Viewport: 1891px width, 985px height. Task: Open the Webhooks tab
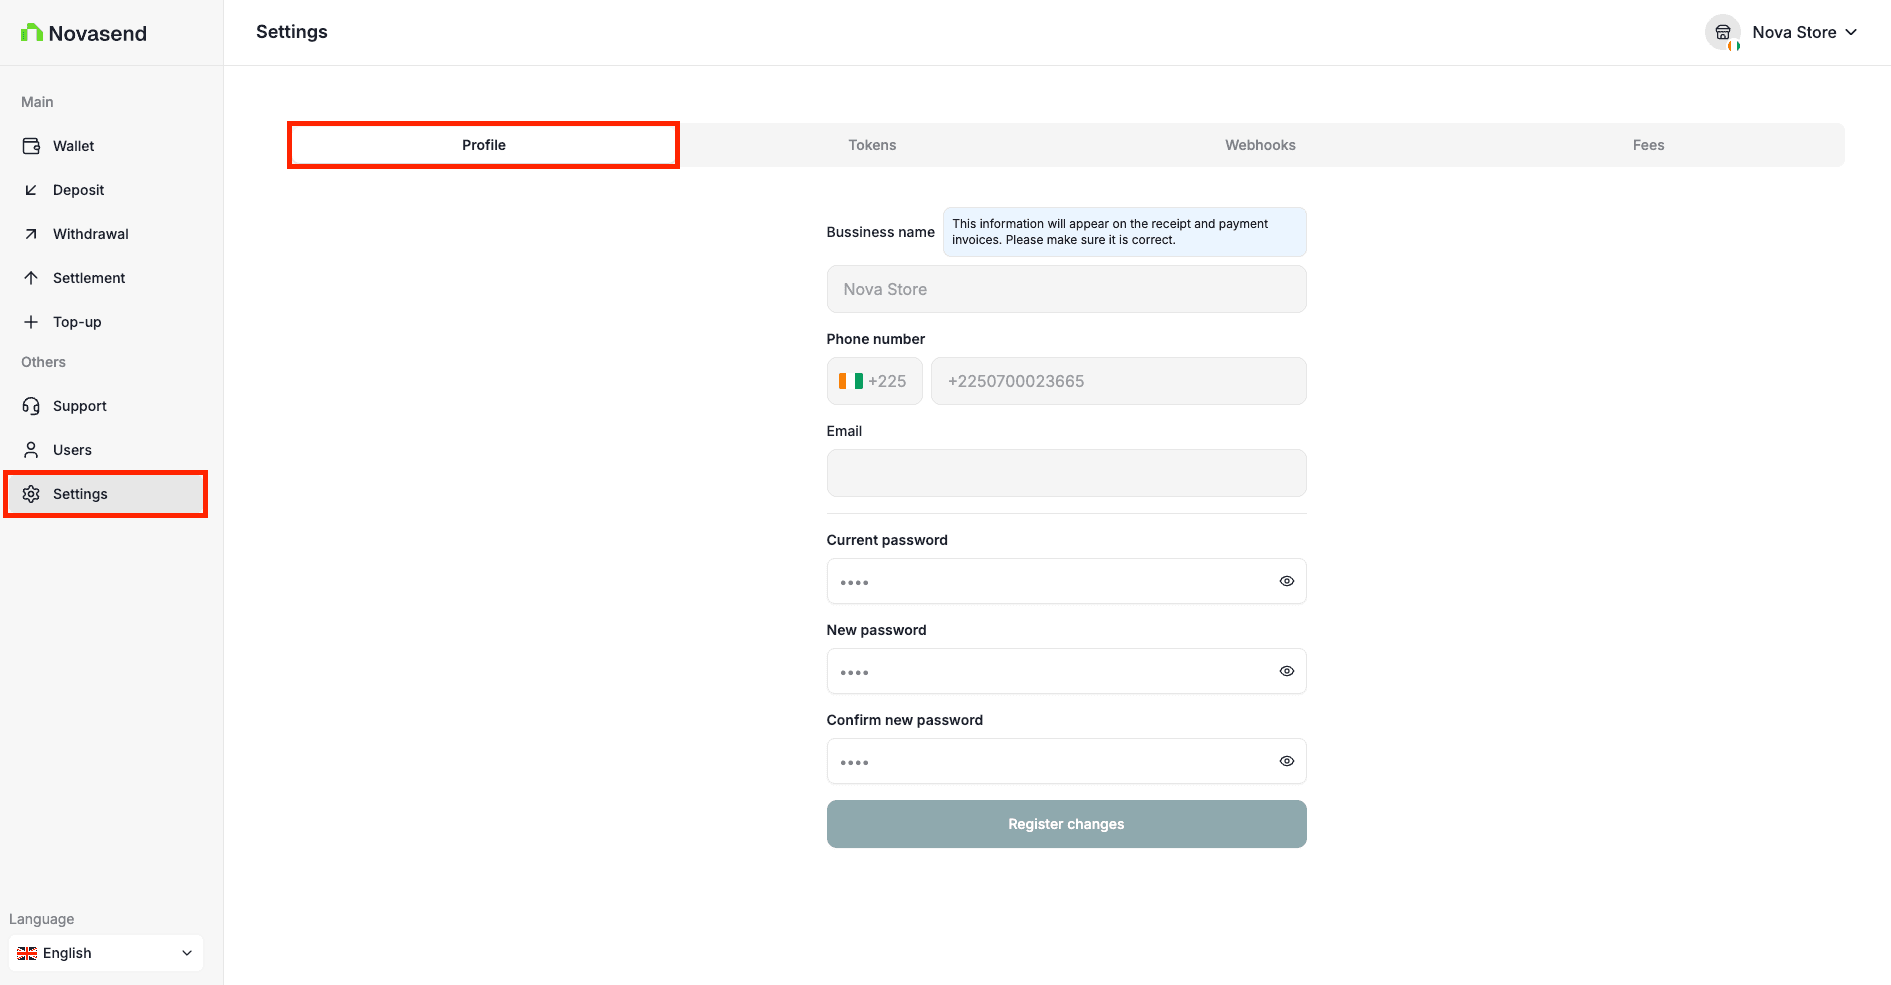coord(1259,144)
